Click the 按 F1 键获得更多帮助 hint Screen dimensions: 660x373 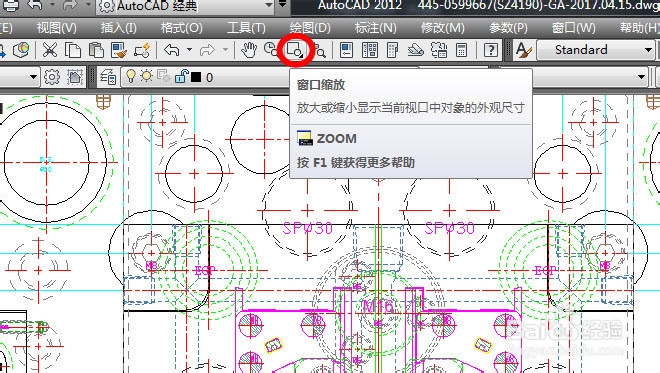[x=356, y=163]
